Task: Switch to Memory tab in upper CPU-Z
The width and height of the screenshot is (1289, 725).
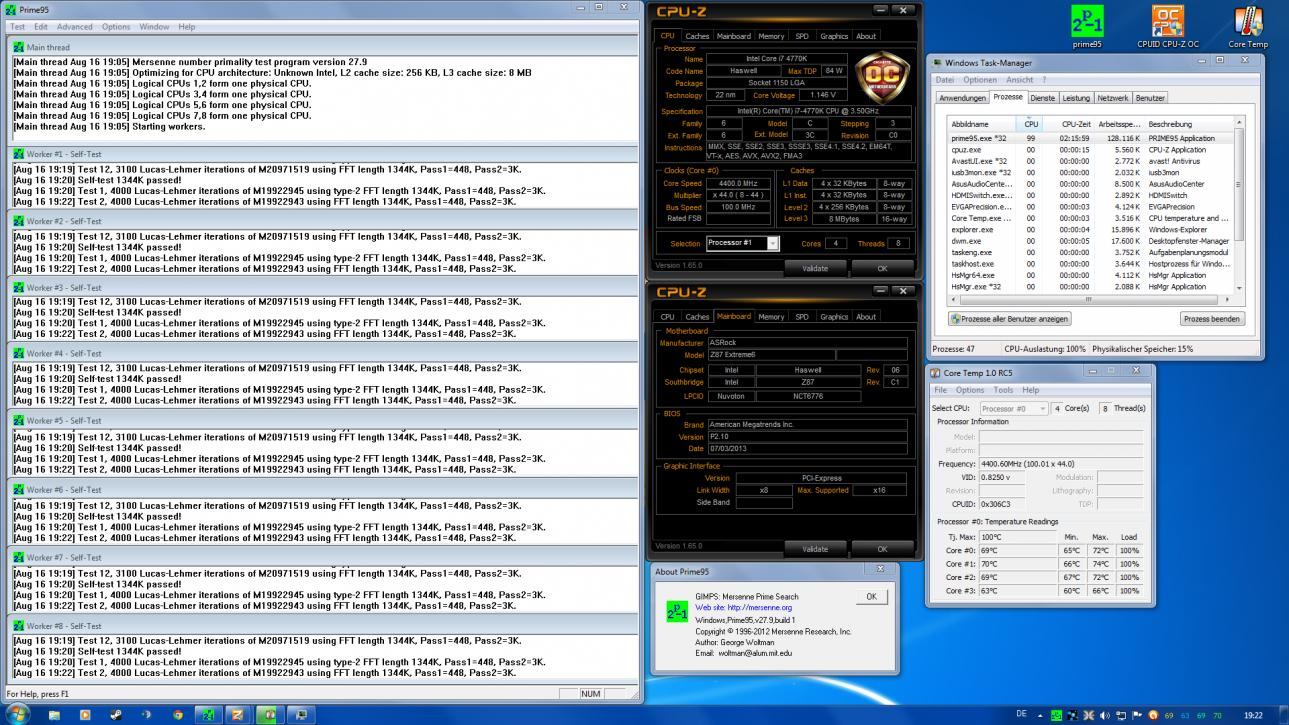Action: [x=771, y=36]
